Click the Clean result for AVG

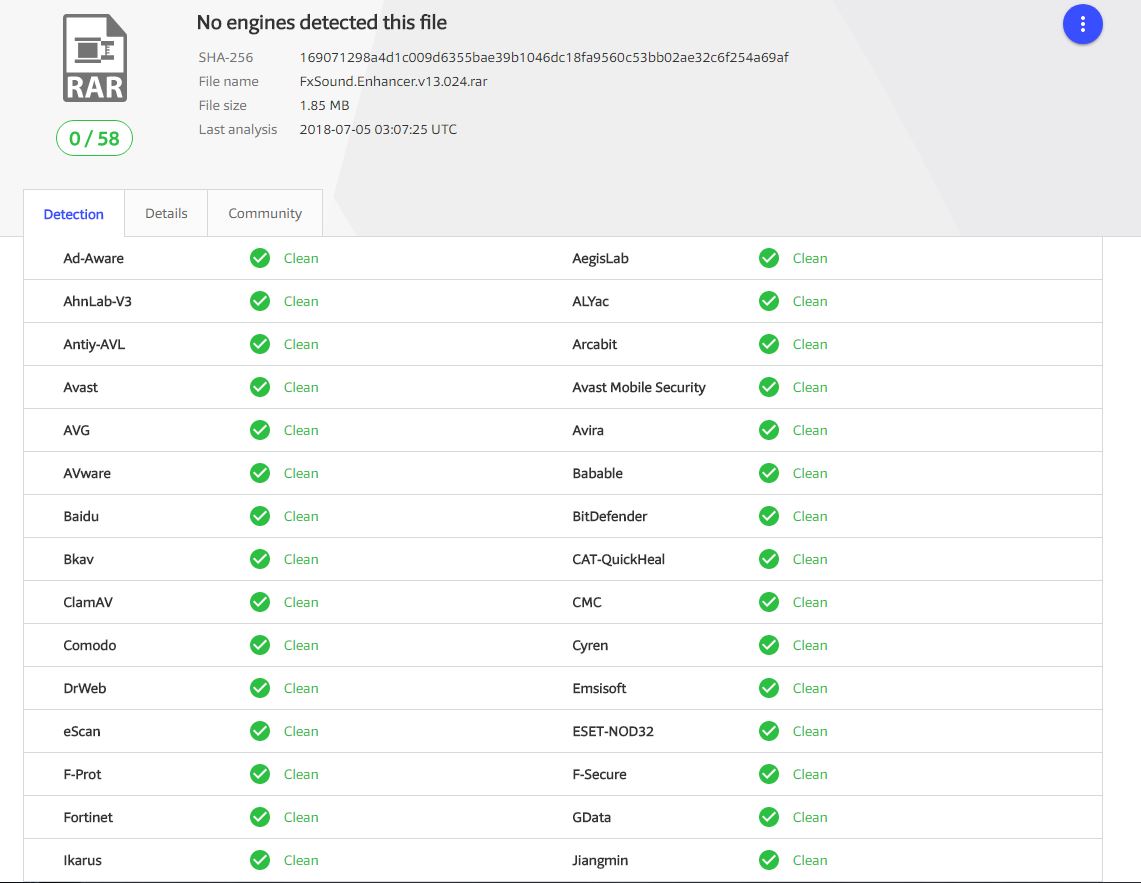click(x=301, y=430)
